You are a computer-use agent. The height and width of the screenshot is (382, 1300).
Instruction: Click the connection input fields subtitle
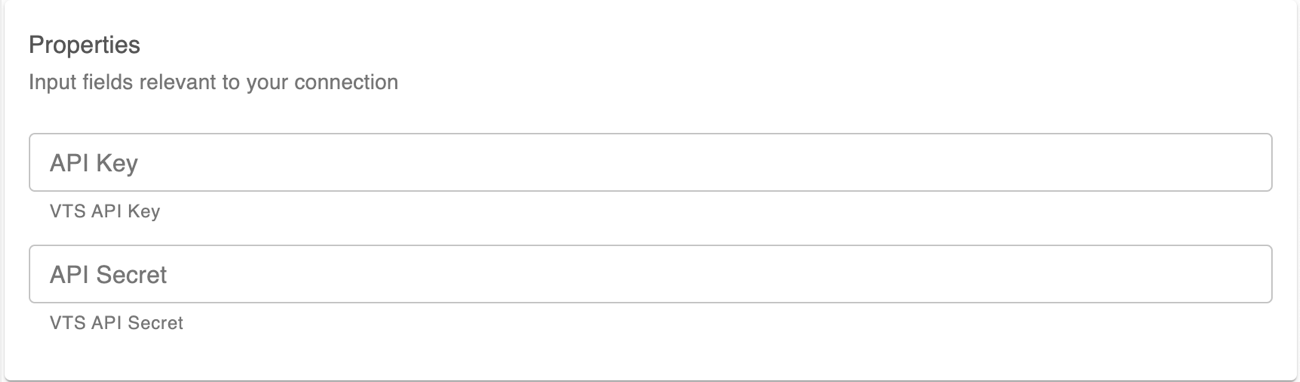[214, 82]
